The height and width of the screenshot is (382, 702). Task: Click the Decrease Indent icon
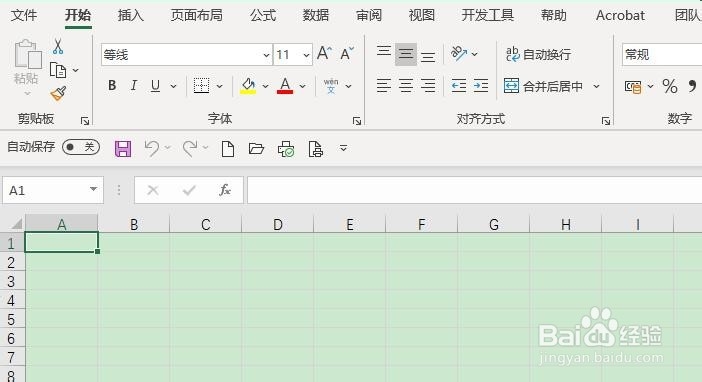(459, 85)
